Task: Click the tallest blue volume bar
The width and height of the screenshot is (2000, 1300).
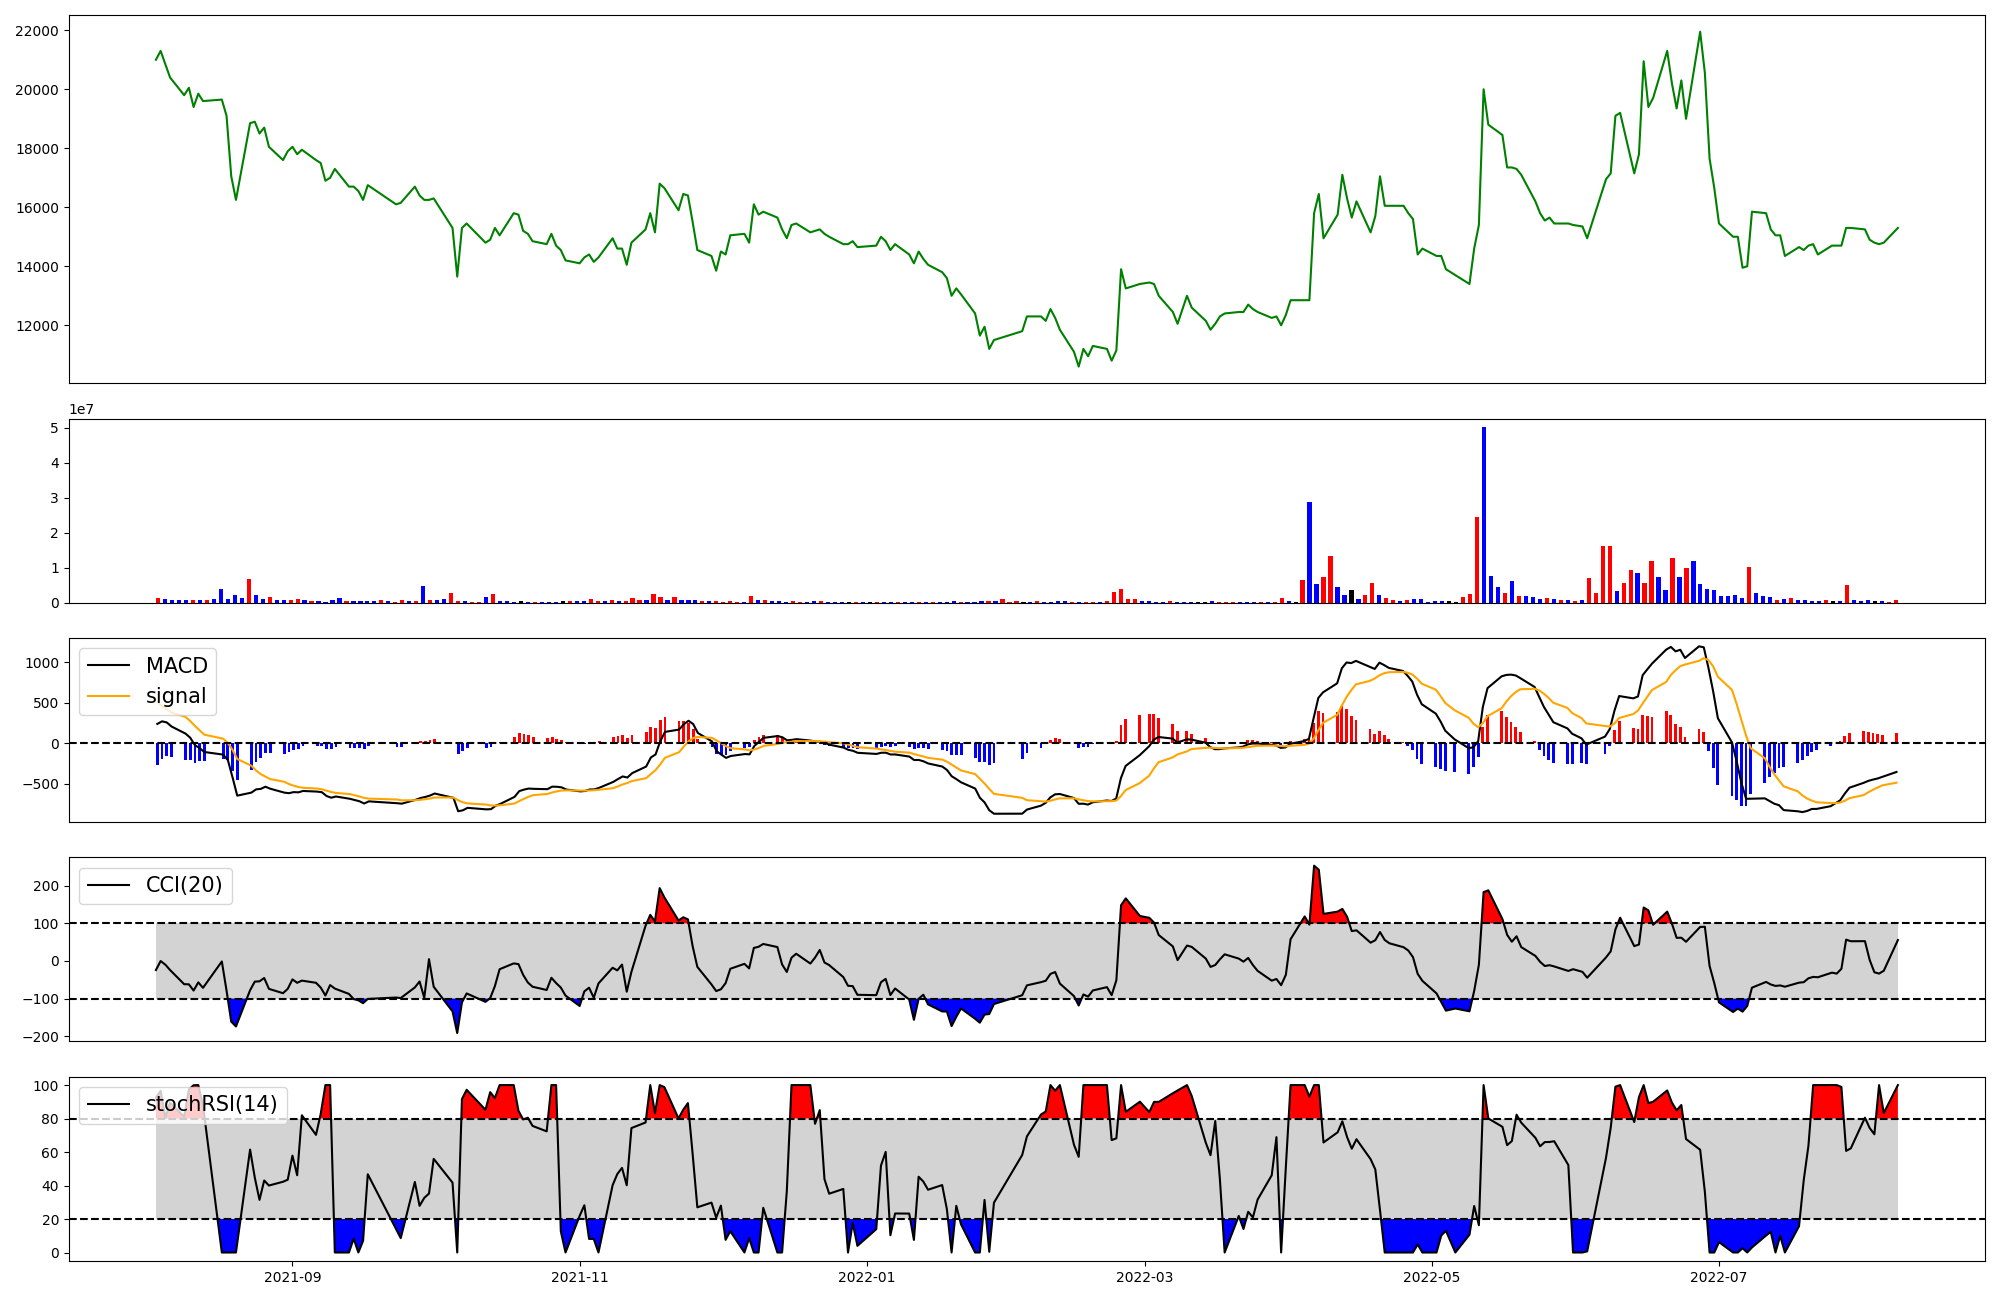Action: 1484,515
